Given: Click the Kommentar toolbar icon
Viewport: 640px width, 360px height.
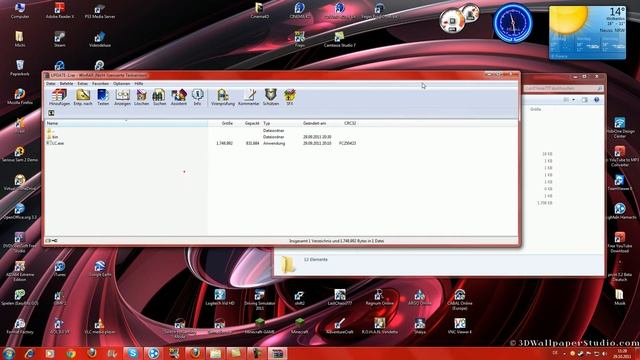Looking at the screenshot, I should pos(249,97).
